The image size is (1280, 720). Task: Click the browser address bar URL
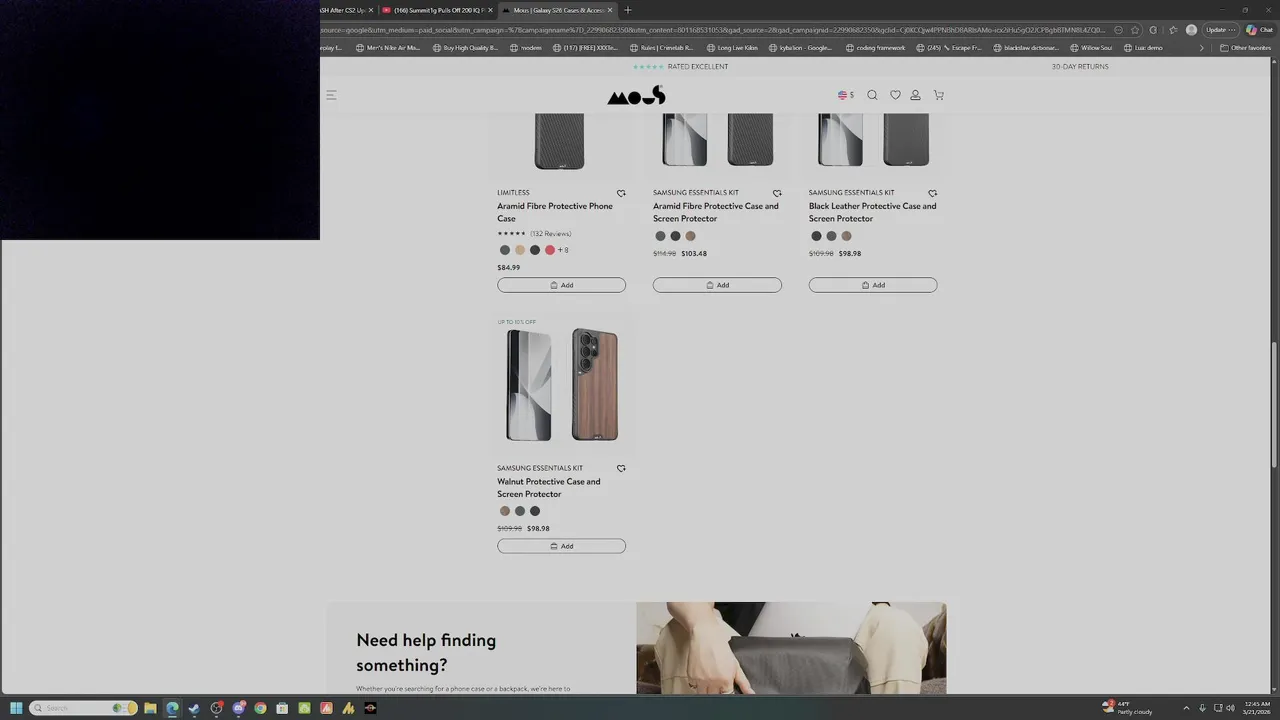pos(712,30)
